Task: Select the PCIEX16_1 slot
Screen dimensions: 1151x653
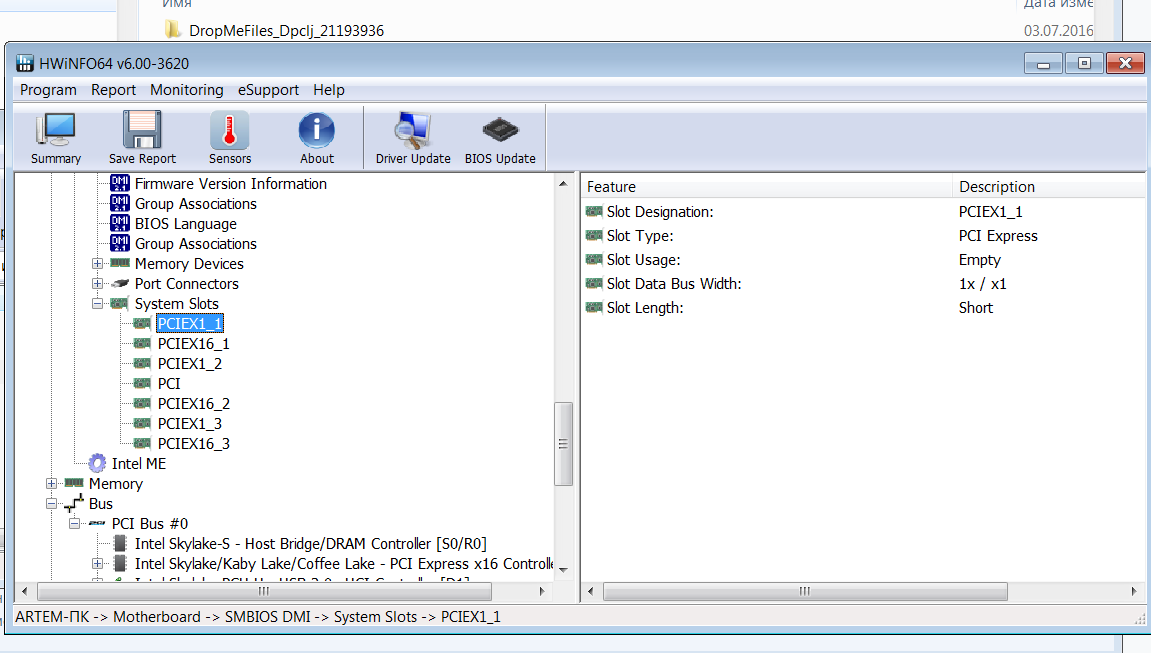Action: coord(194,343)
